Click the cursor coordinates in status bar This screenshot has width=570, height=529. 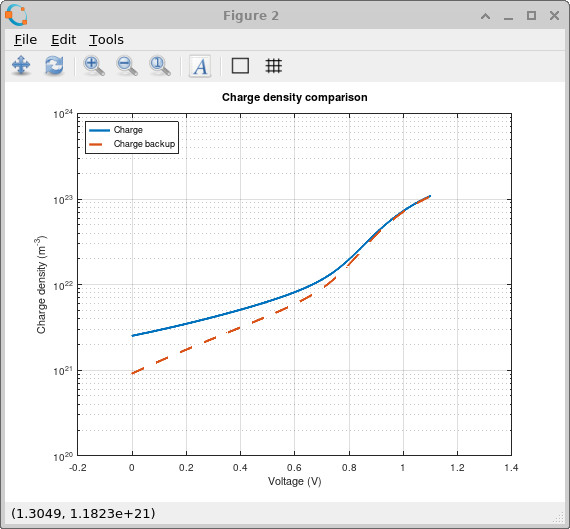tap(83, 514)
